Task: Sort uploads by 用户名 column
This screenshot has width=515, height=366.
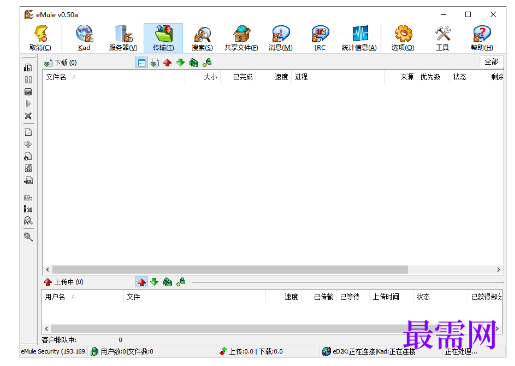Action: click(83, 297)
